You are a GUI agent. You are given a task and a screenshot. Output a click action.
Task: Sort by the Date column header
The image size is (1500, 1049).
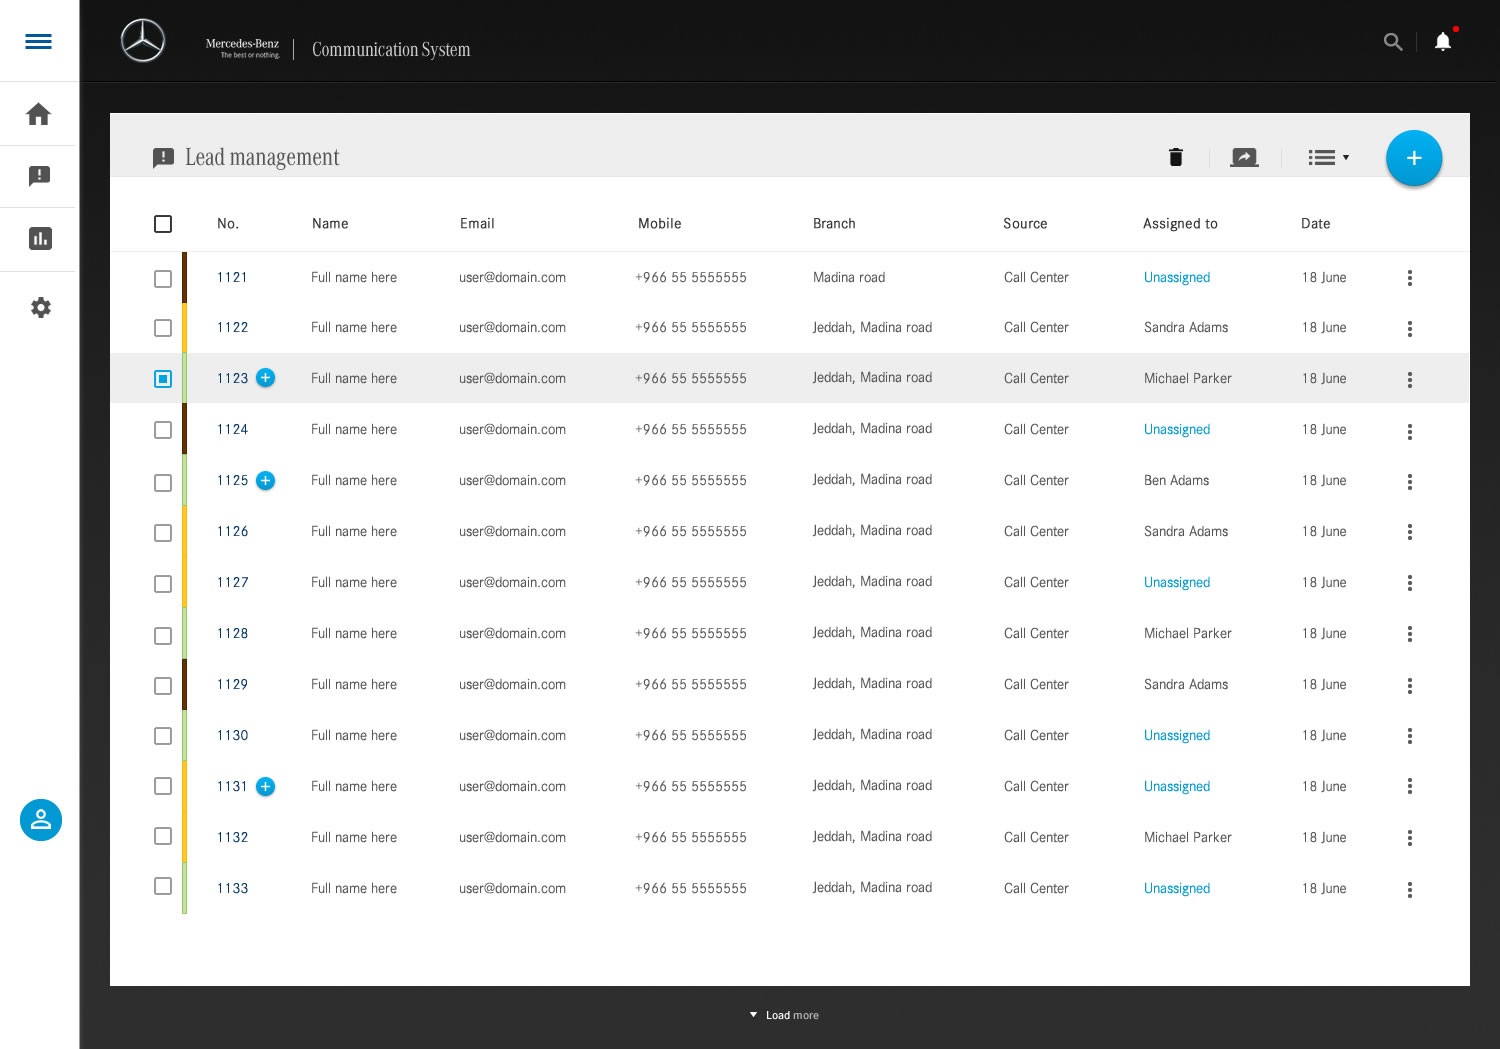pyautogui.click(x=1315, y=223)
